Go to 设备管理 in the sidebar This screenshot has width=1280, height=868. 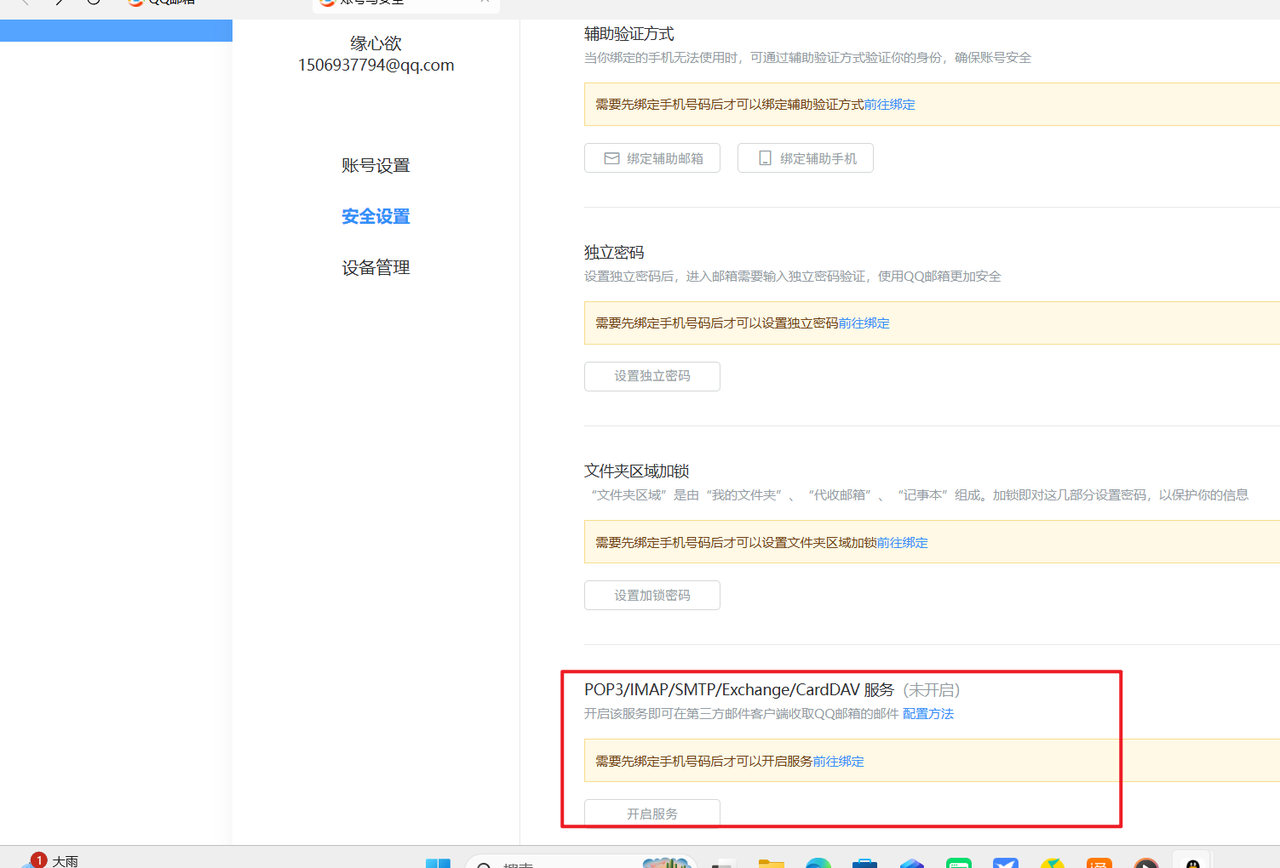tap(376, 268)
